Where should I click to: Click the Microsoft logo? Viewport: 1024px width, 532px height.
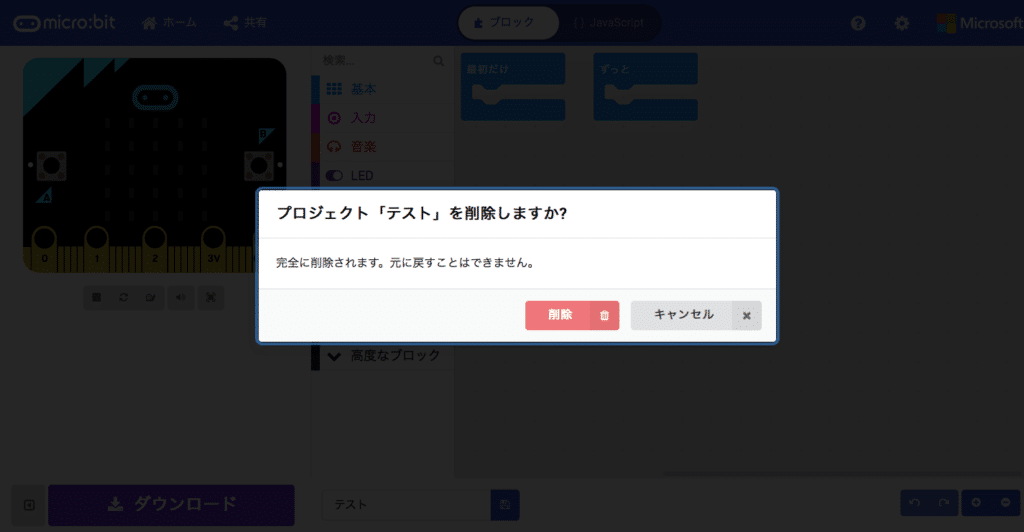(x=980, y=23)
